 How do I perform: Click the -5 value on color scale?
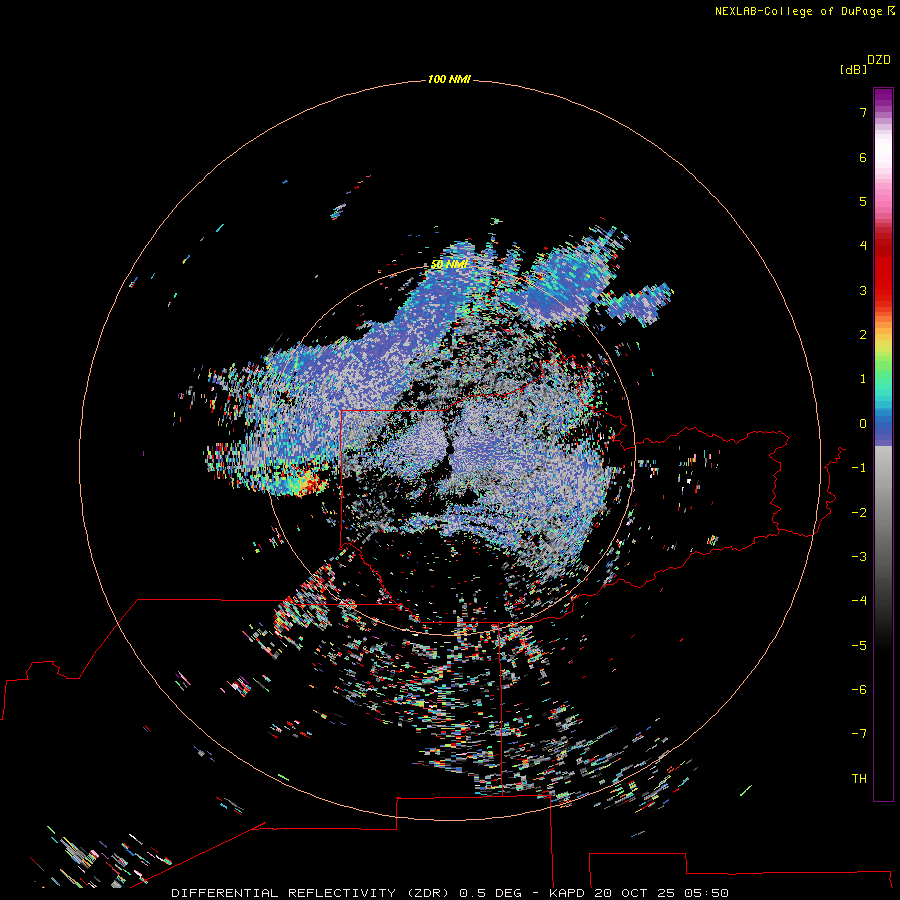point(859,646)
